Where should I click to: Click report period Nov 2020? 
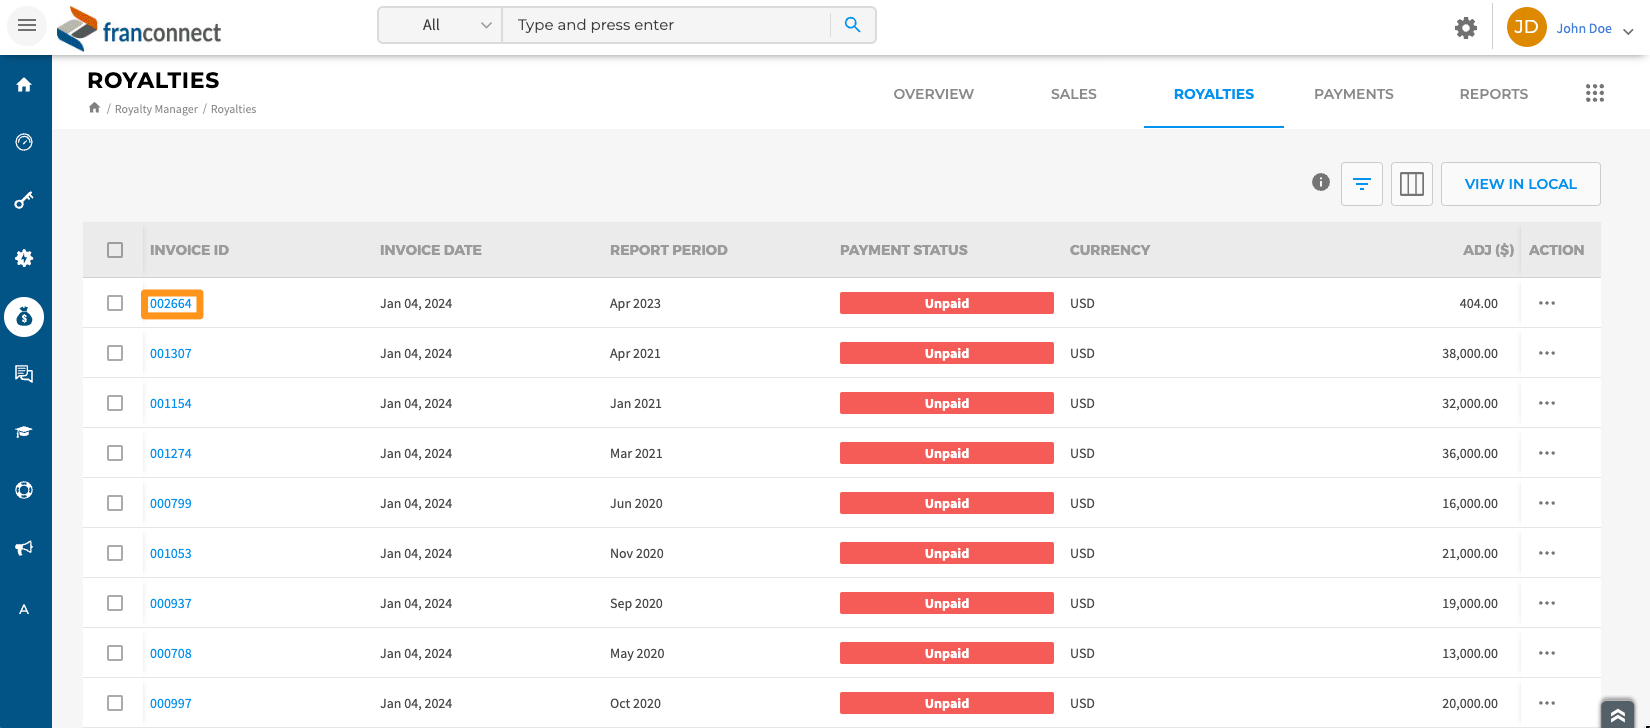(x=637, y=553)
